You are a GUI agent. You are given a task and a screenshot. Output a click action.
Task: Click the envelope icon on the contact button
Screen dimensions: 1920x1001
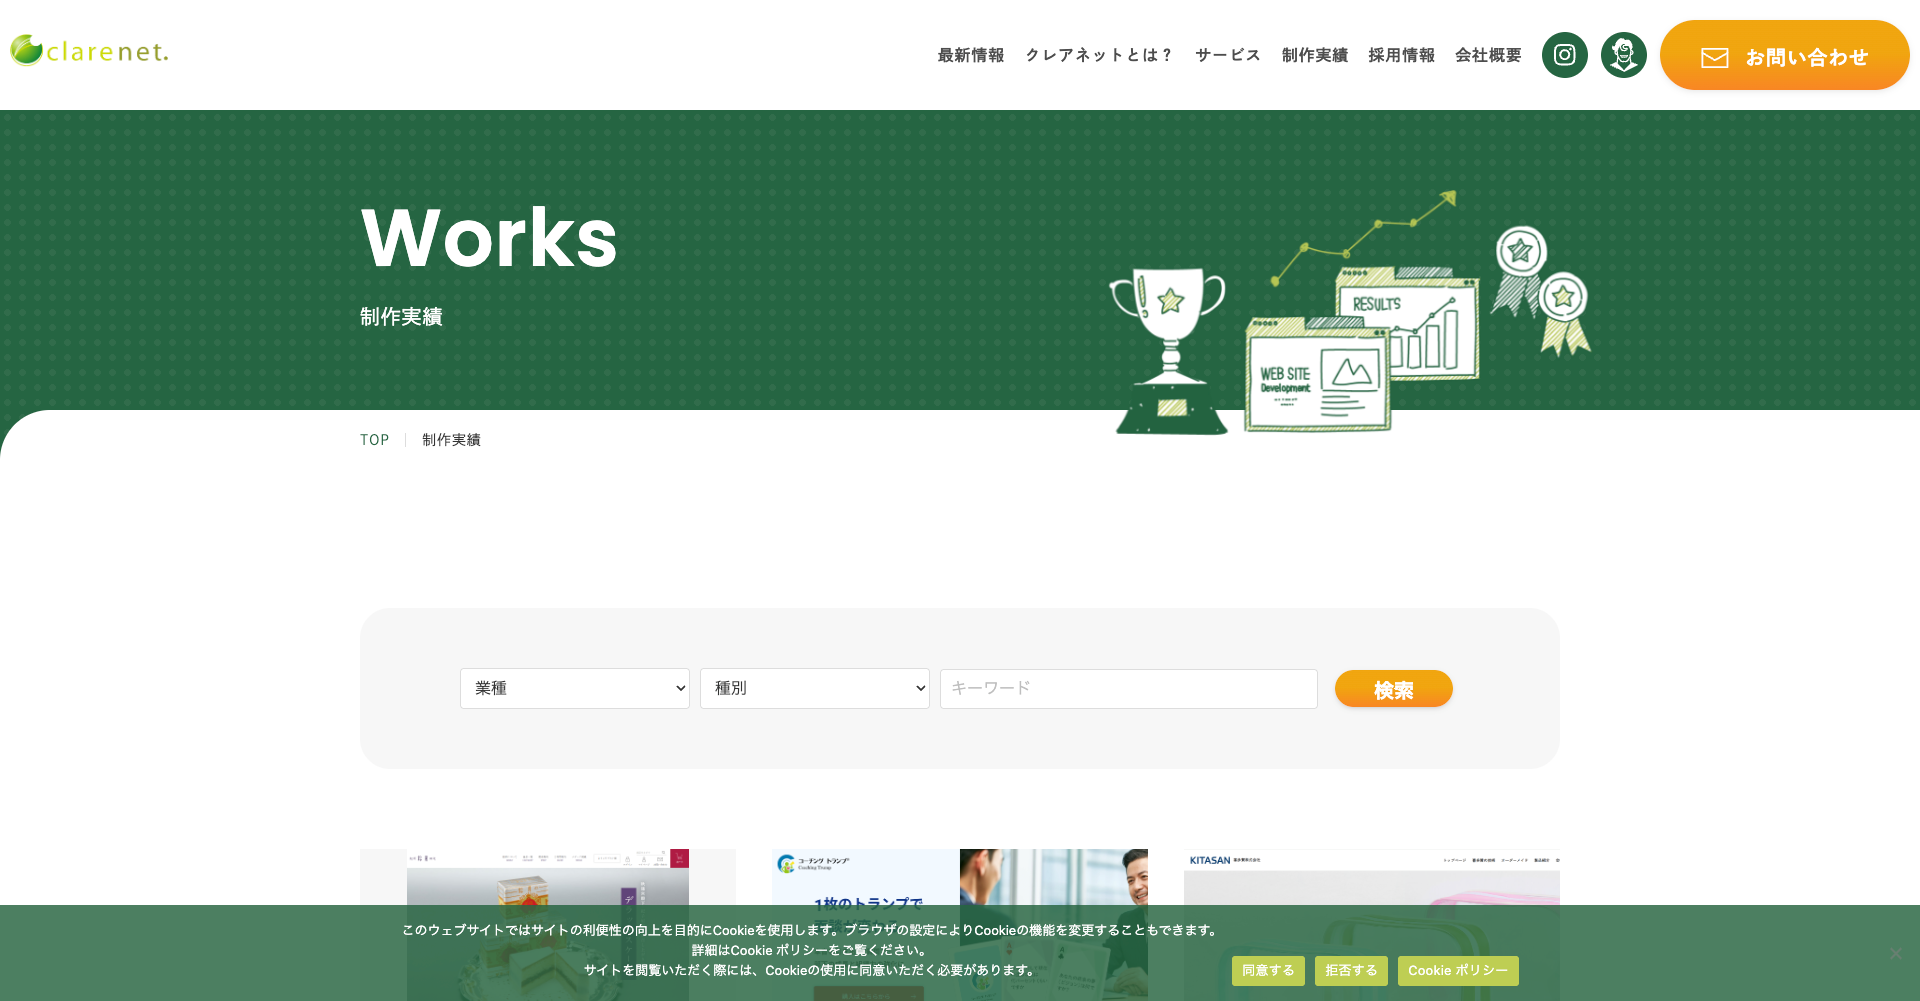[x=1714, y=58]
